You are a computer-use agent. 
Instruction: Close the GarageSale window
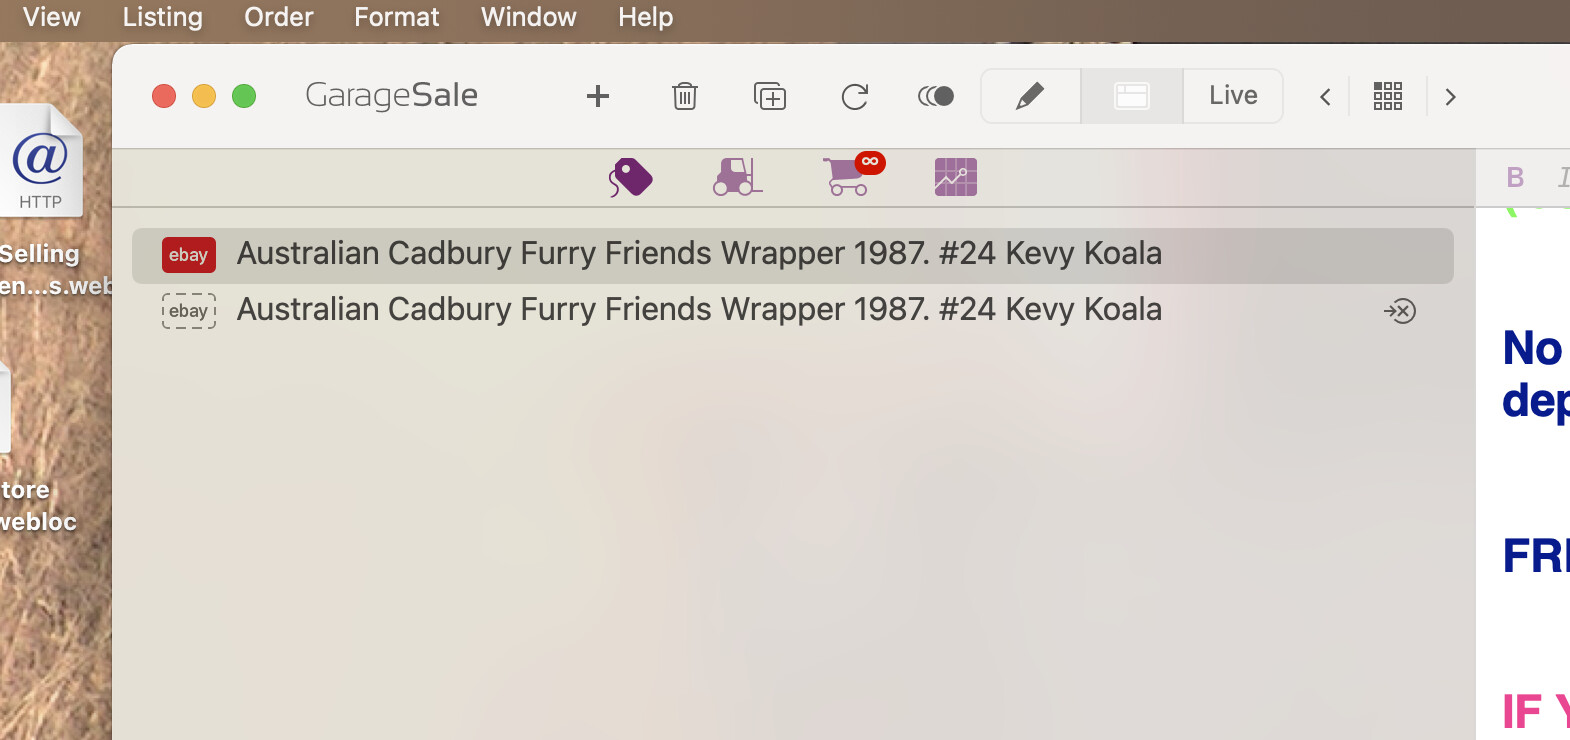[164, 96]
